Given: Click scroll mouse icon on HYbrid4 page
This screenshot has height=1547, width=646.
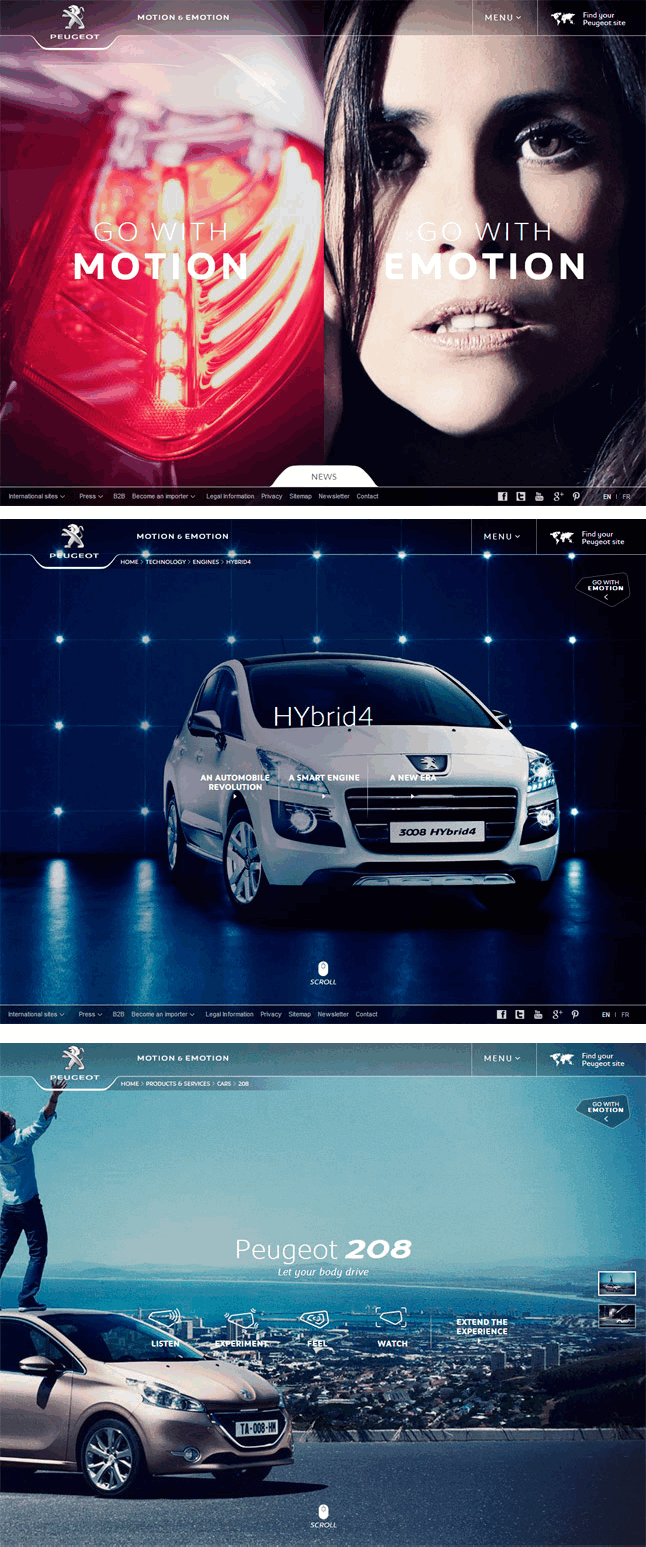Looking at the screenshot, I should pos(323,968).
